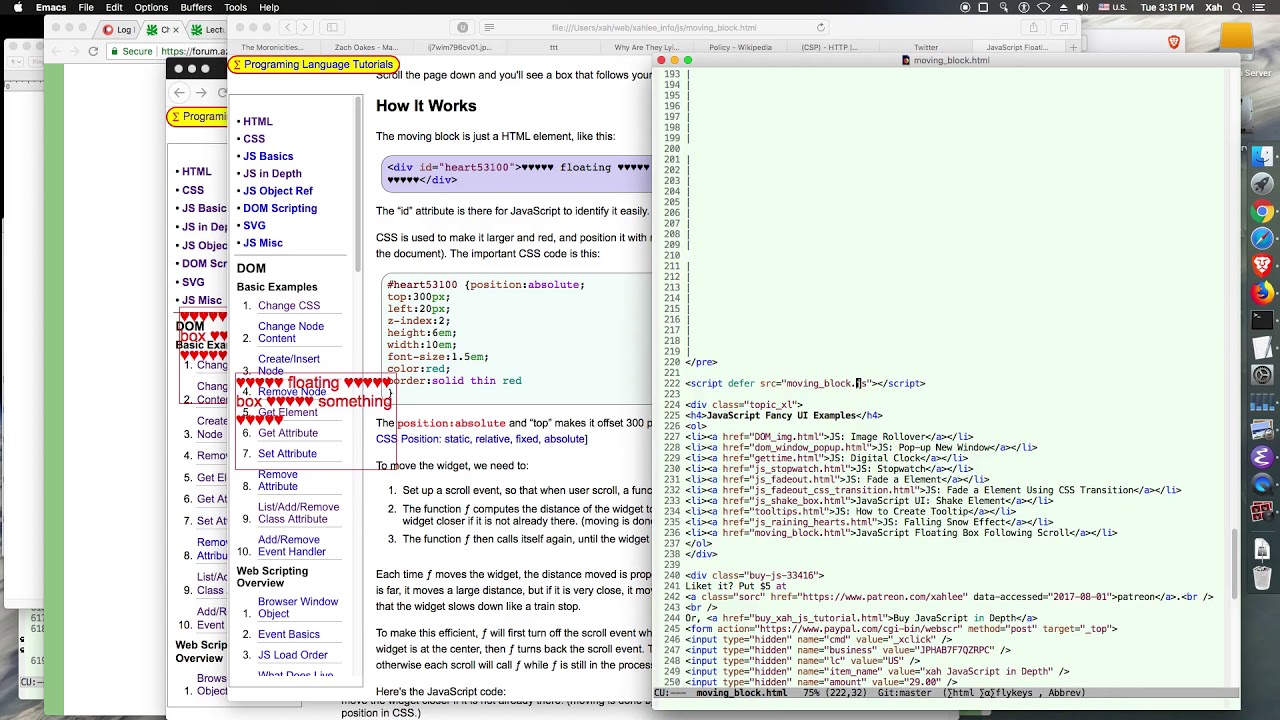Open the Help menu
Viewport: 1280px width, 720px height.
pyautogui.click(x=269, y=7)
